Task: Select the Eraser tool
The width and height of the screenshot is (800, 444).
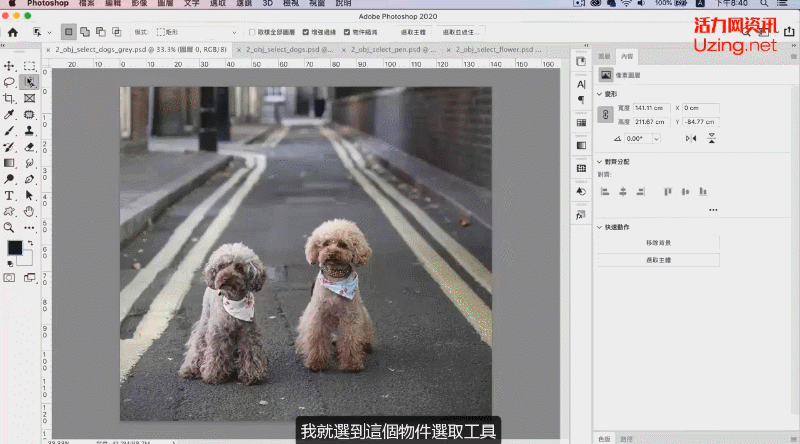Action: pos(30,147)
